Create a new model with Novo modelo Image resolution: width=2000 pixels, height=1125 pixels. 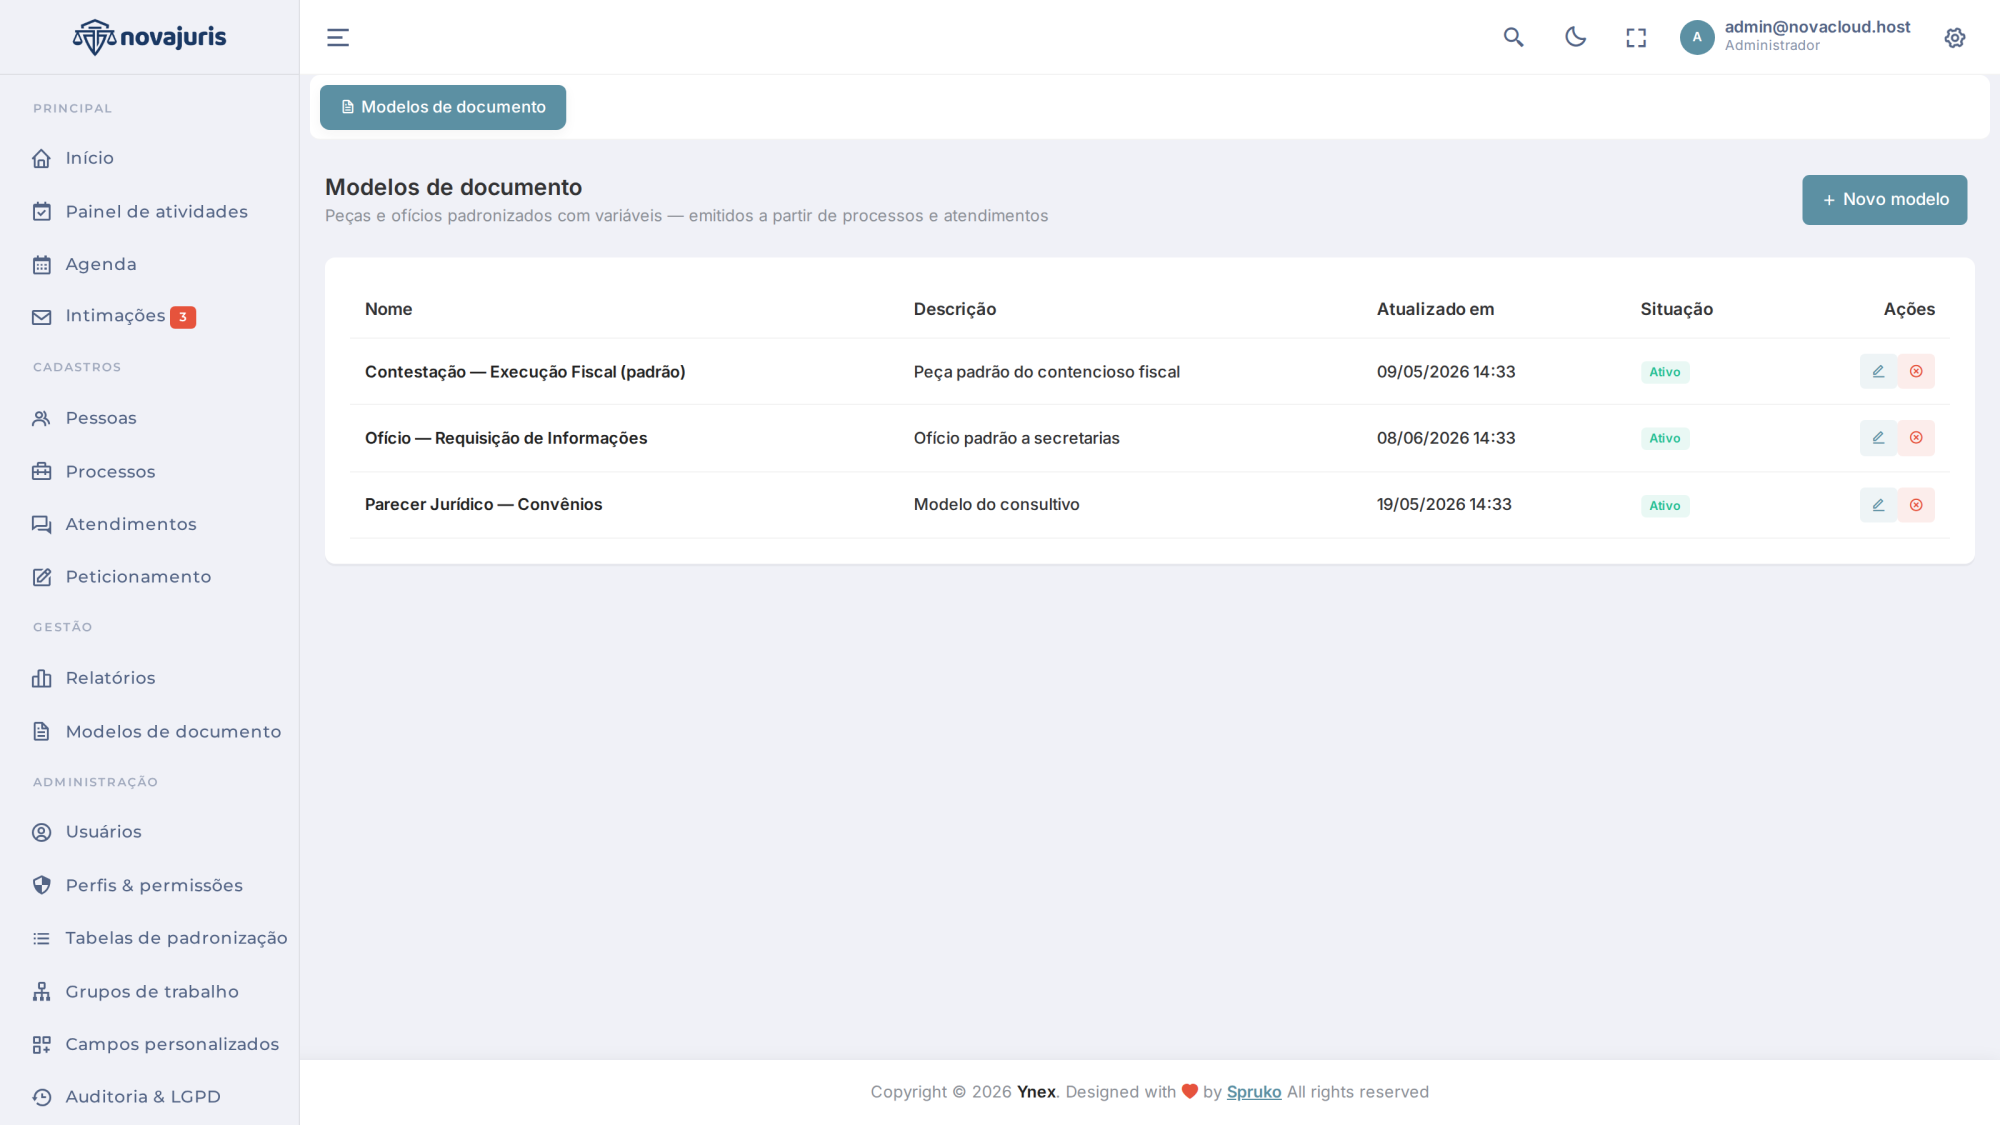point(1884,200)
